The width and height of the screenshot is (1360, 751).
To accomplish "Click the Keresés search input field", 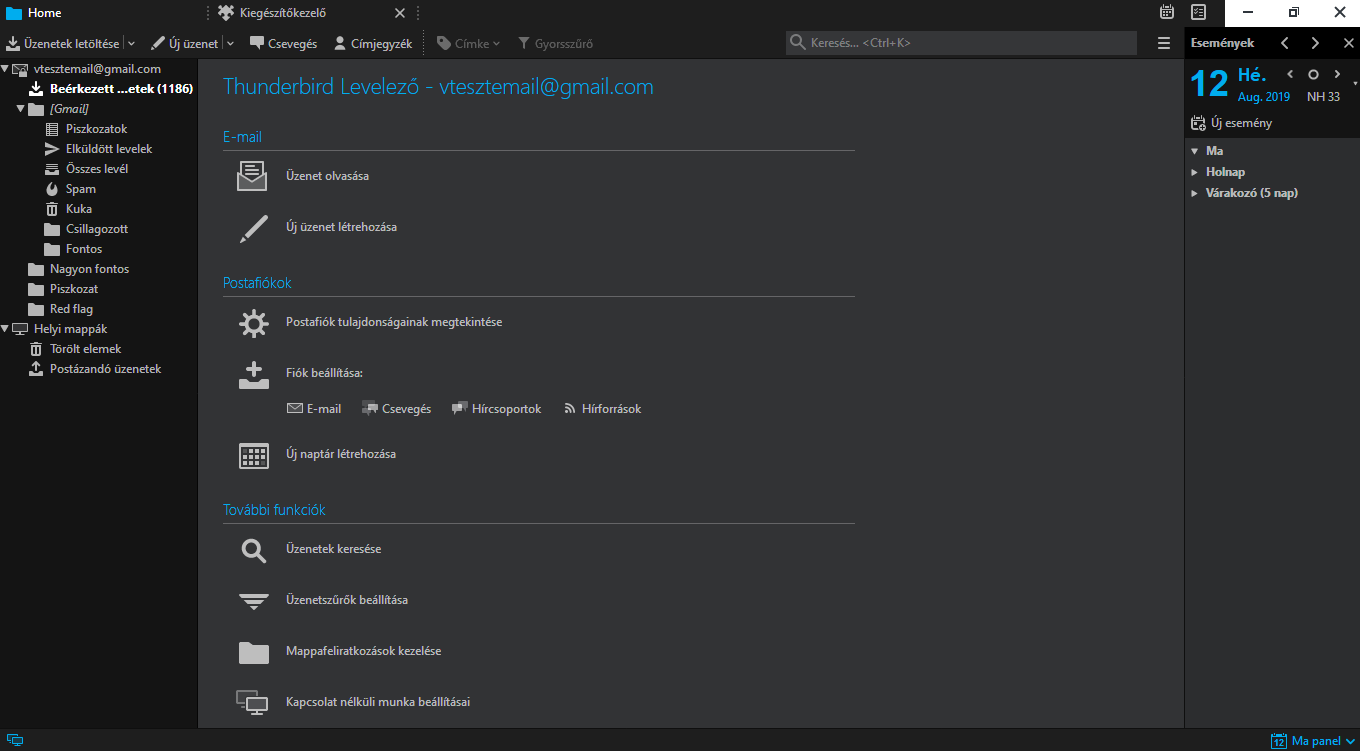I will coord(965,43).
